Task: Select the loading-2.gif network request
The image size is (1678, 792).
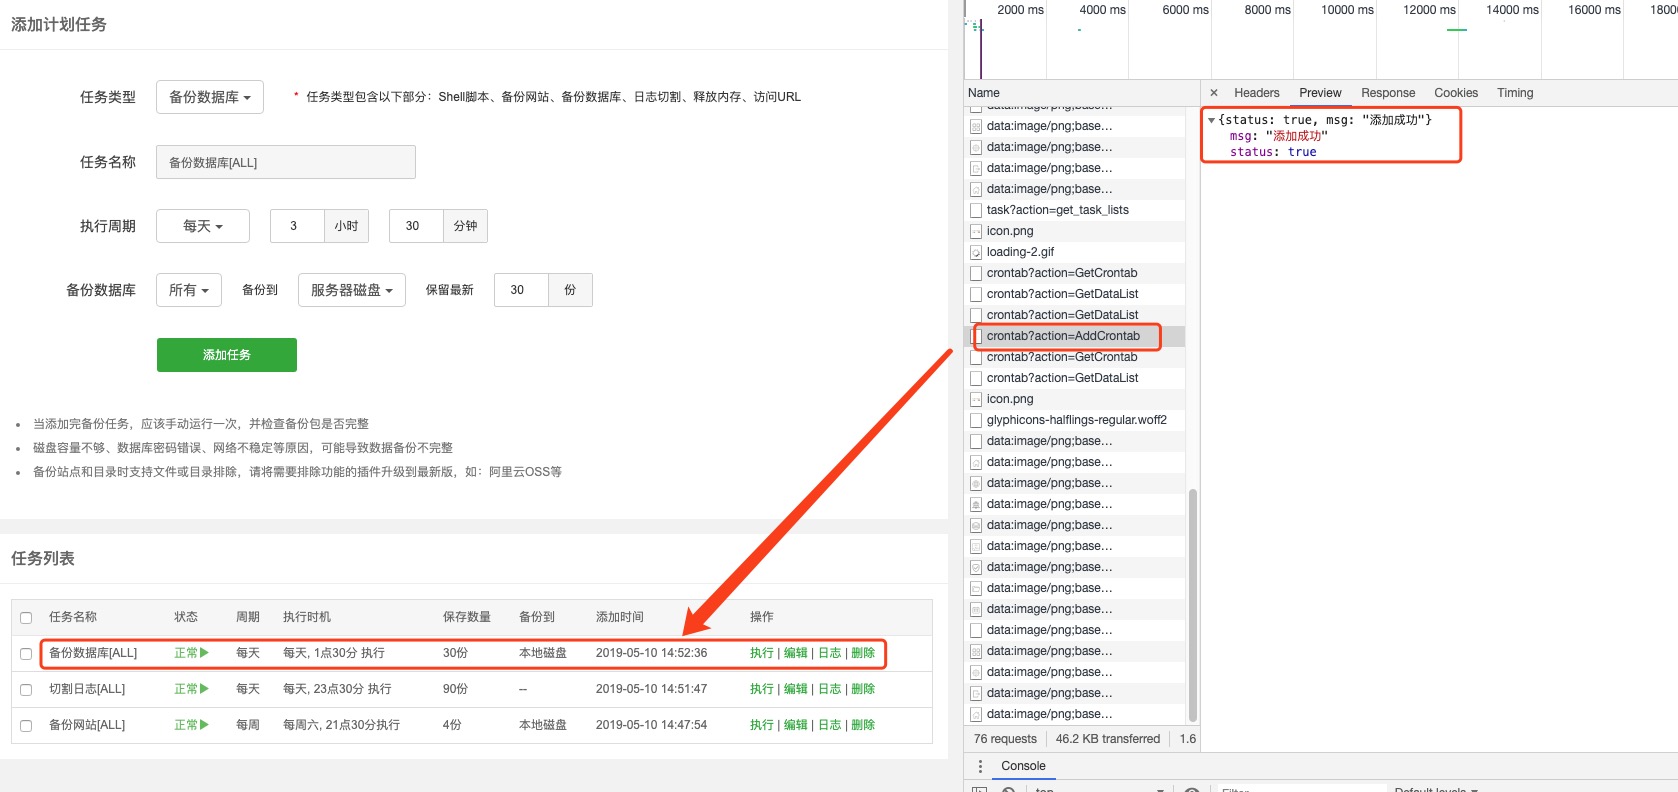Action: (1020, 252)
